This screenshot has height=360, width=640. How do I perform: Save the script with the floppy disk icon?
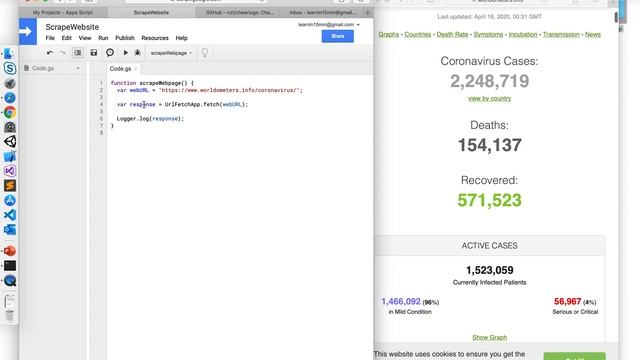point(94,53)
